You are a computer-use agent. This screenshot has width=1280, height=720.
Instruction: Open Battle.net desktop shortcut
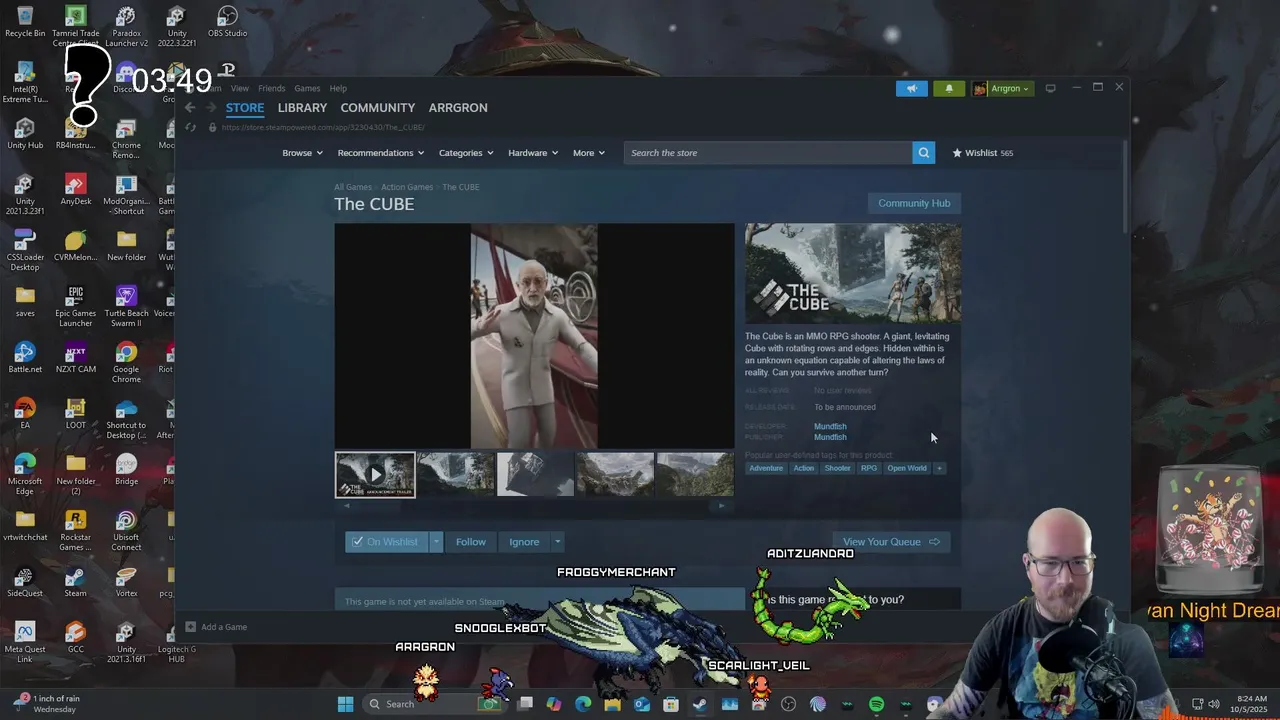click(x=25, y=358)
